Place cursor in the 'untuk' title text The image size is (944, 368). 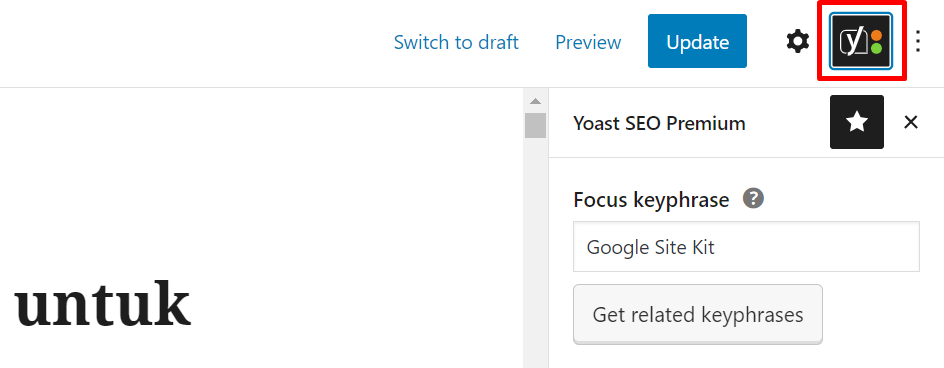102,303
